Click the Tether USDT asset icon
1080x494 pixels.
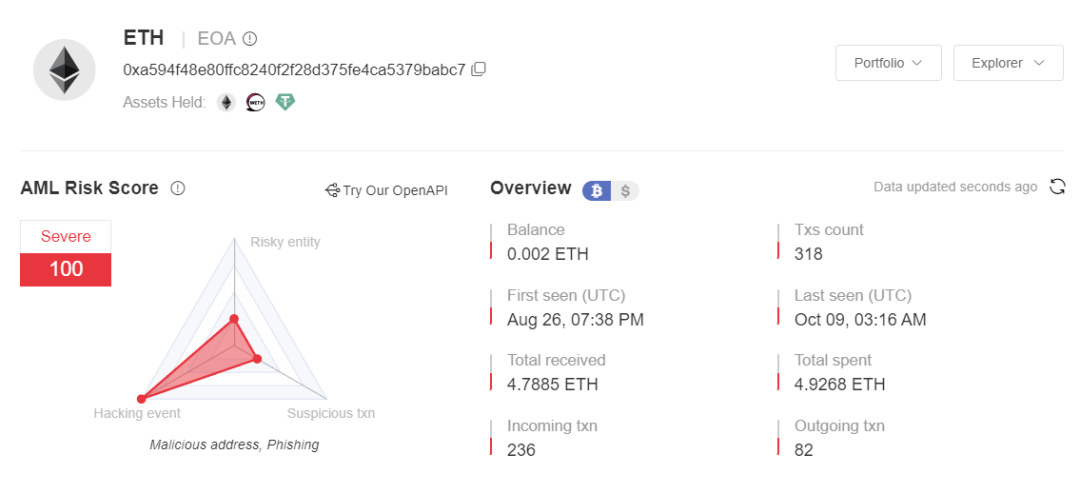(285, 103)
